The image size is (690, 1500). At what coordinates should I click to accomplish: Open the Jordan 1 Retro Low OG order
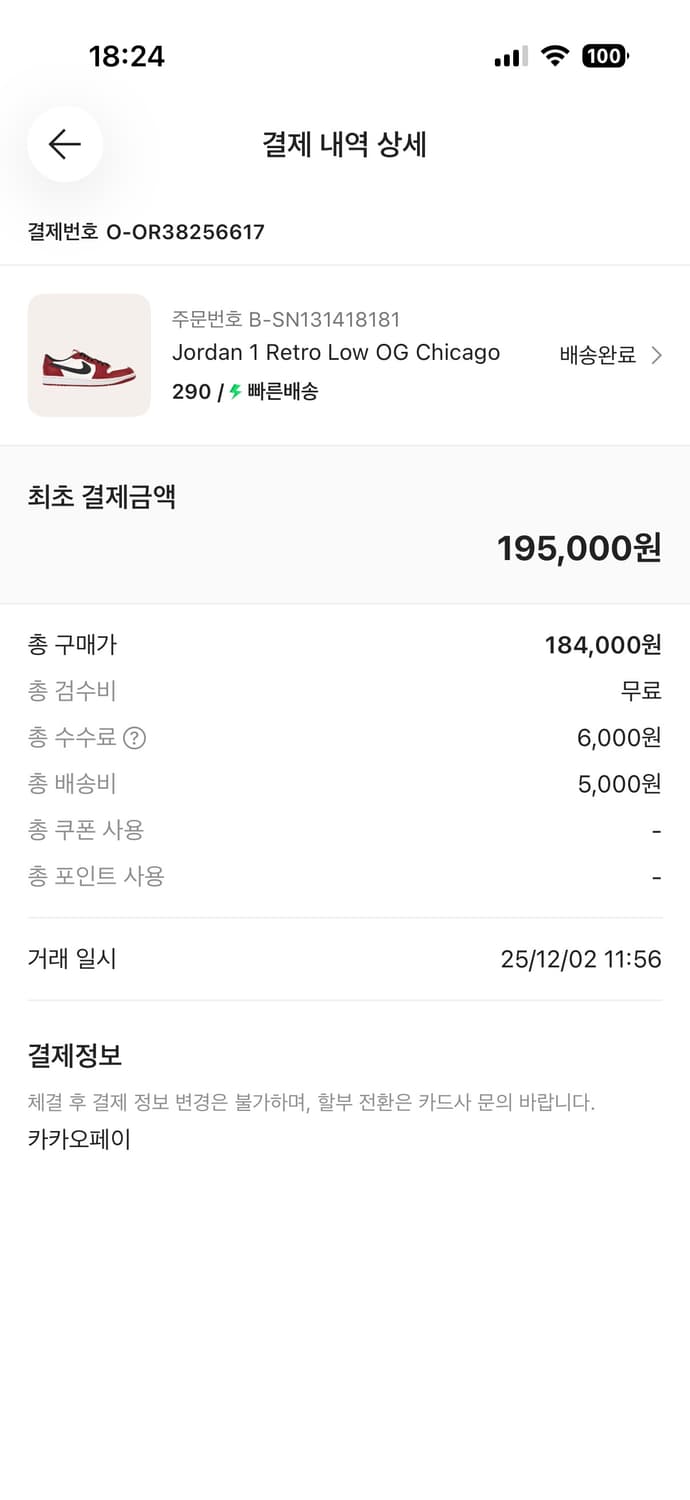(335, 353)
